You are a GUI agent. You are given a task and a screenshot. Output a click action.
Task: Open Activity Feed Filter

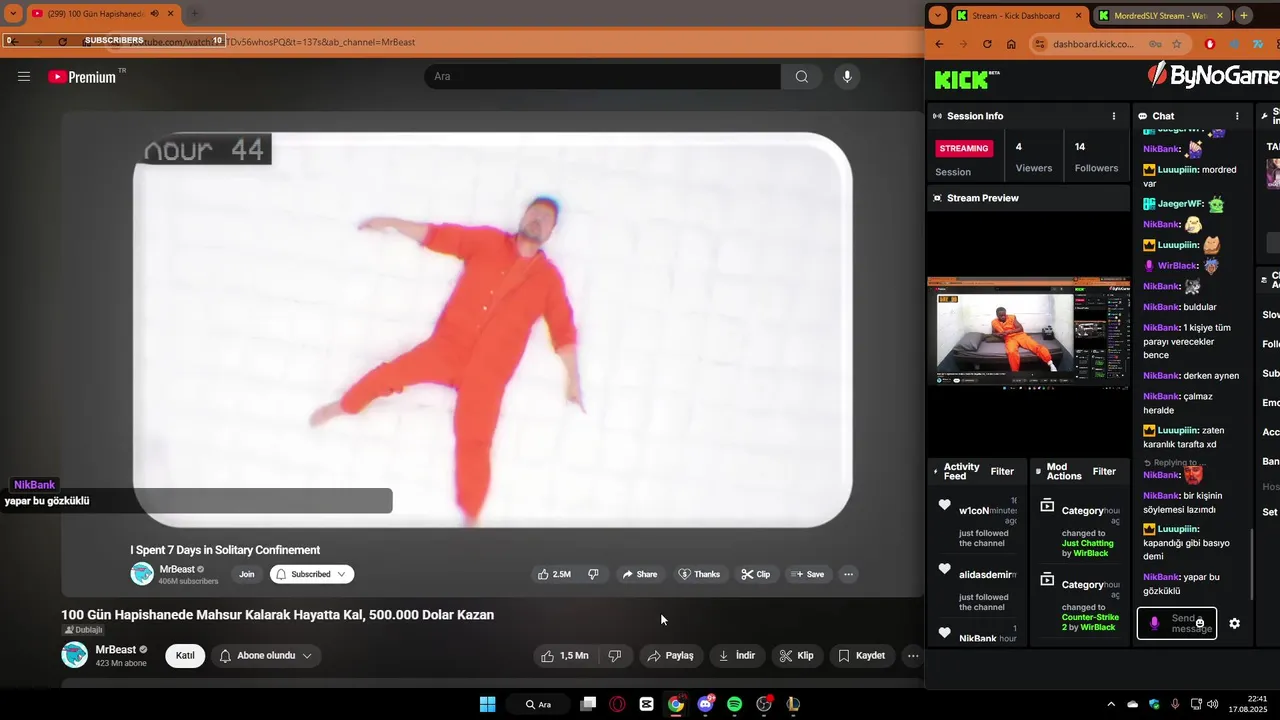1002,471
